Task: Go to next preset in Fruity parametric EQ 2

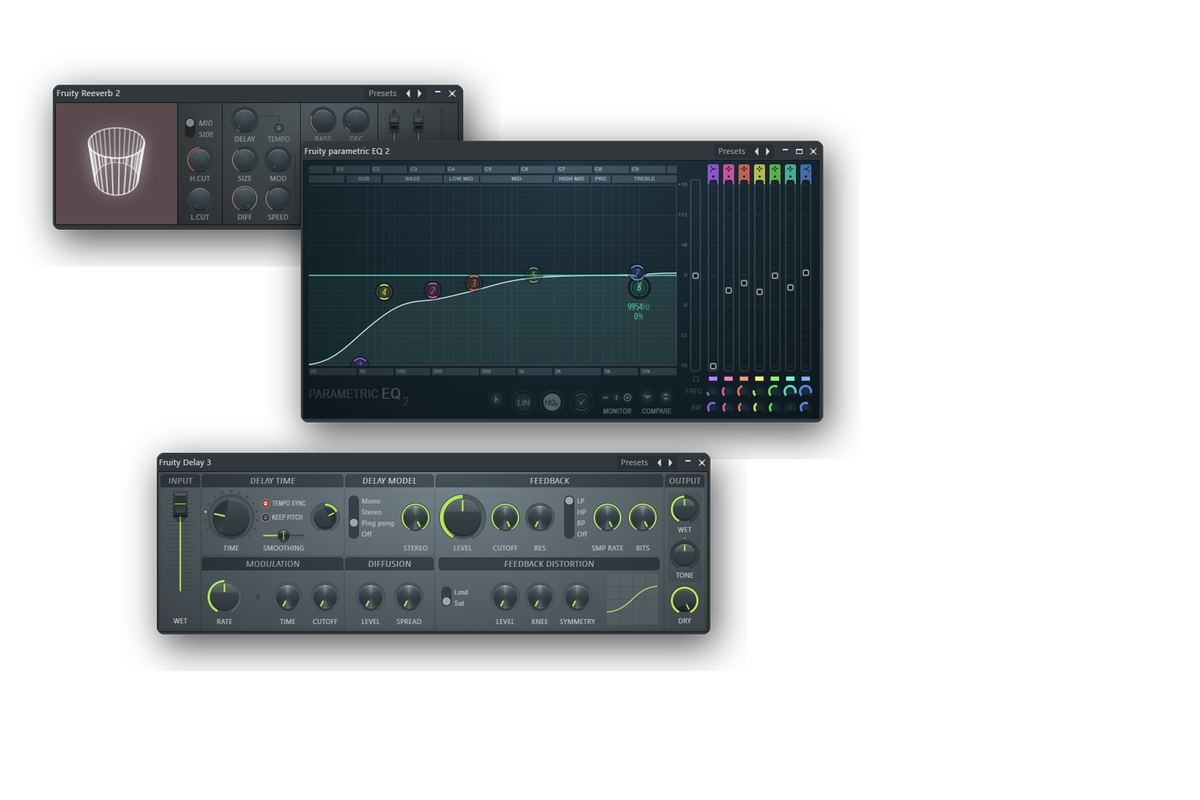Action: (768, 152)
